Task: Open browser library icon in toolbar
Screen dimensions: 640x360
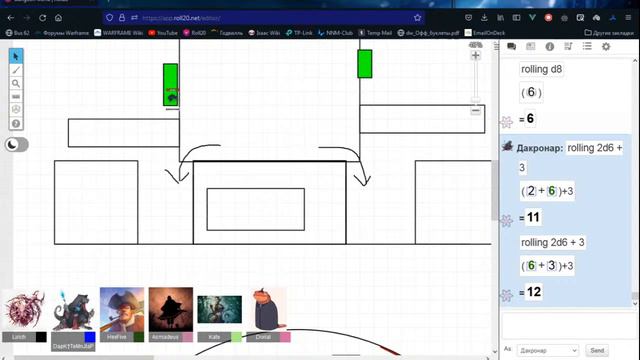Action: point(500,18)
